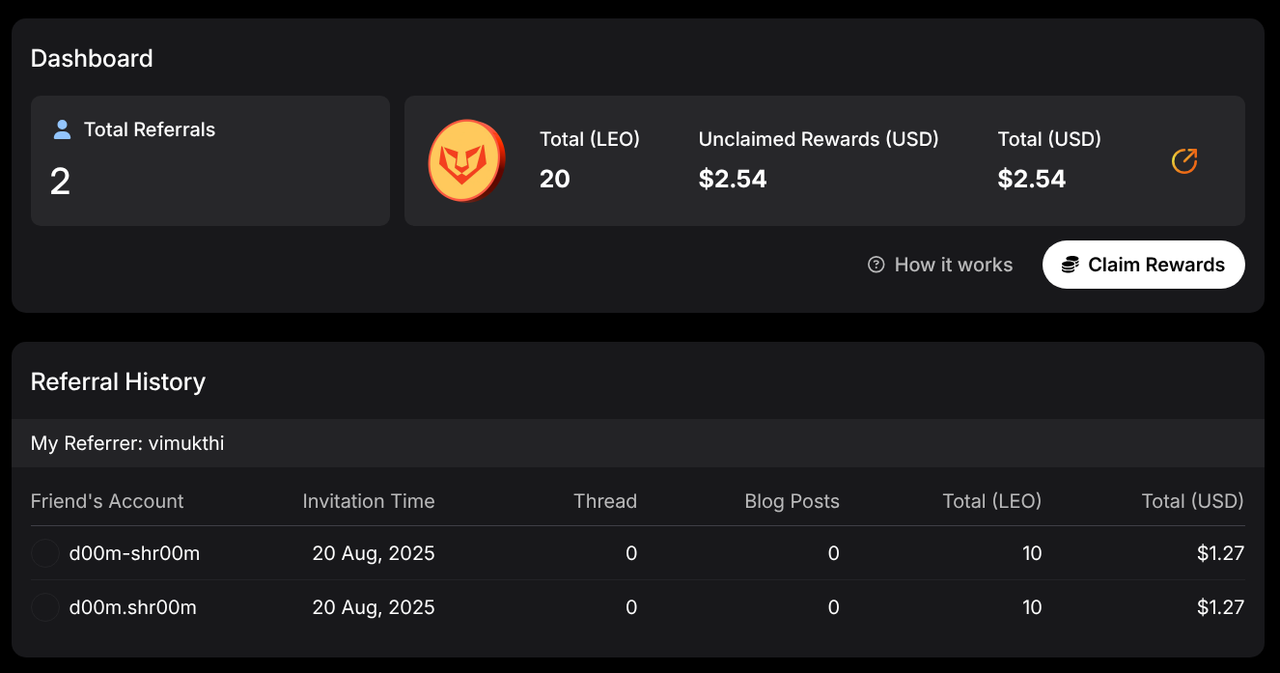Image resolution: width=1280 pixels, height=673 pixels.
Task: Click the Thread column header
Action: coord(605,501)
